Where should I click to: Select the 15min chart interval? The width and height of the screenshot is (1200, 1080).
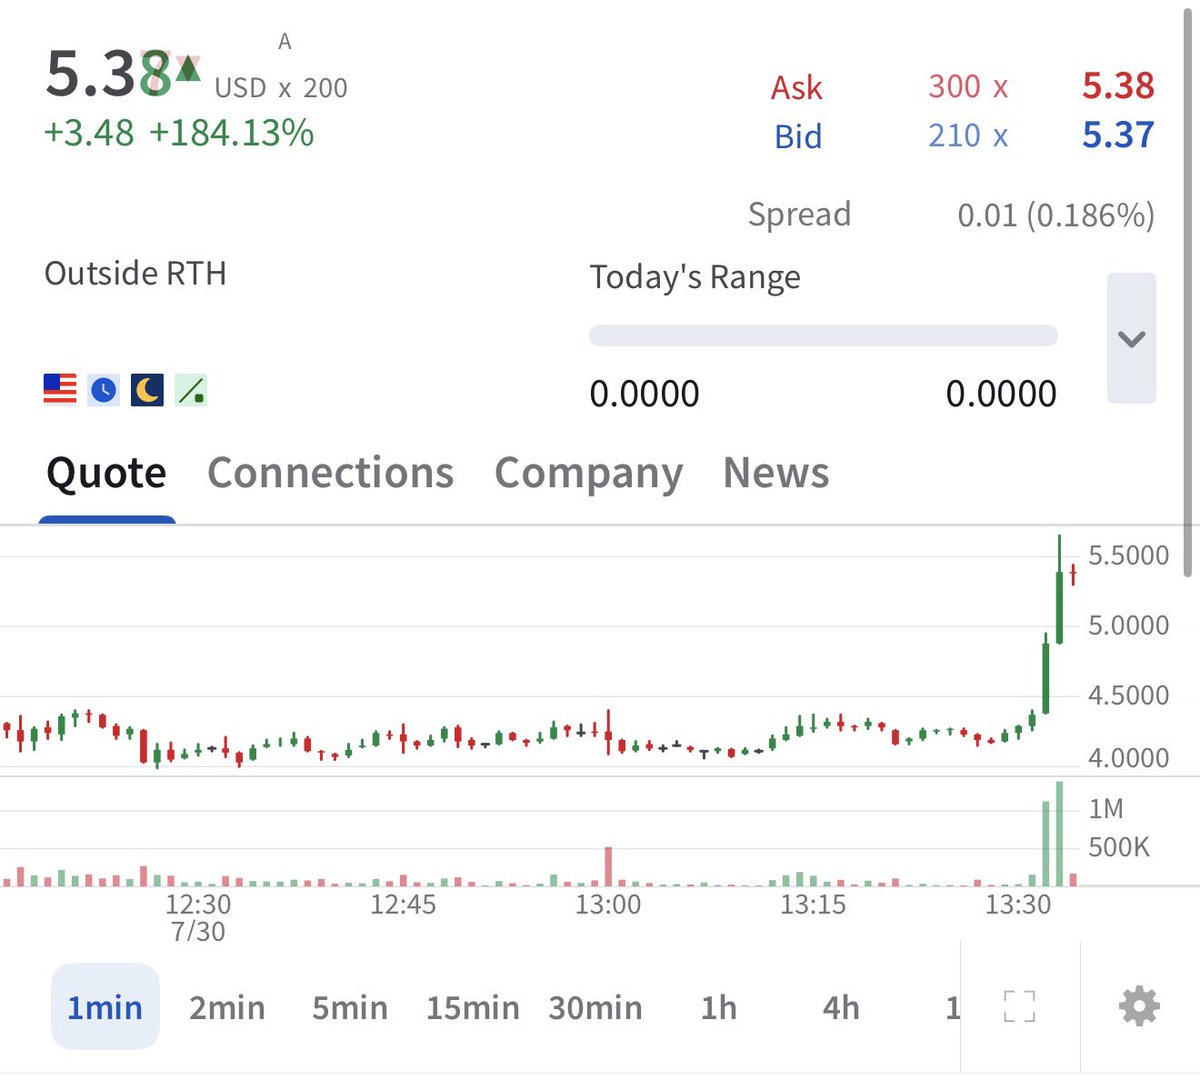(472, 1007)
